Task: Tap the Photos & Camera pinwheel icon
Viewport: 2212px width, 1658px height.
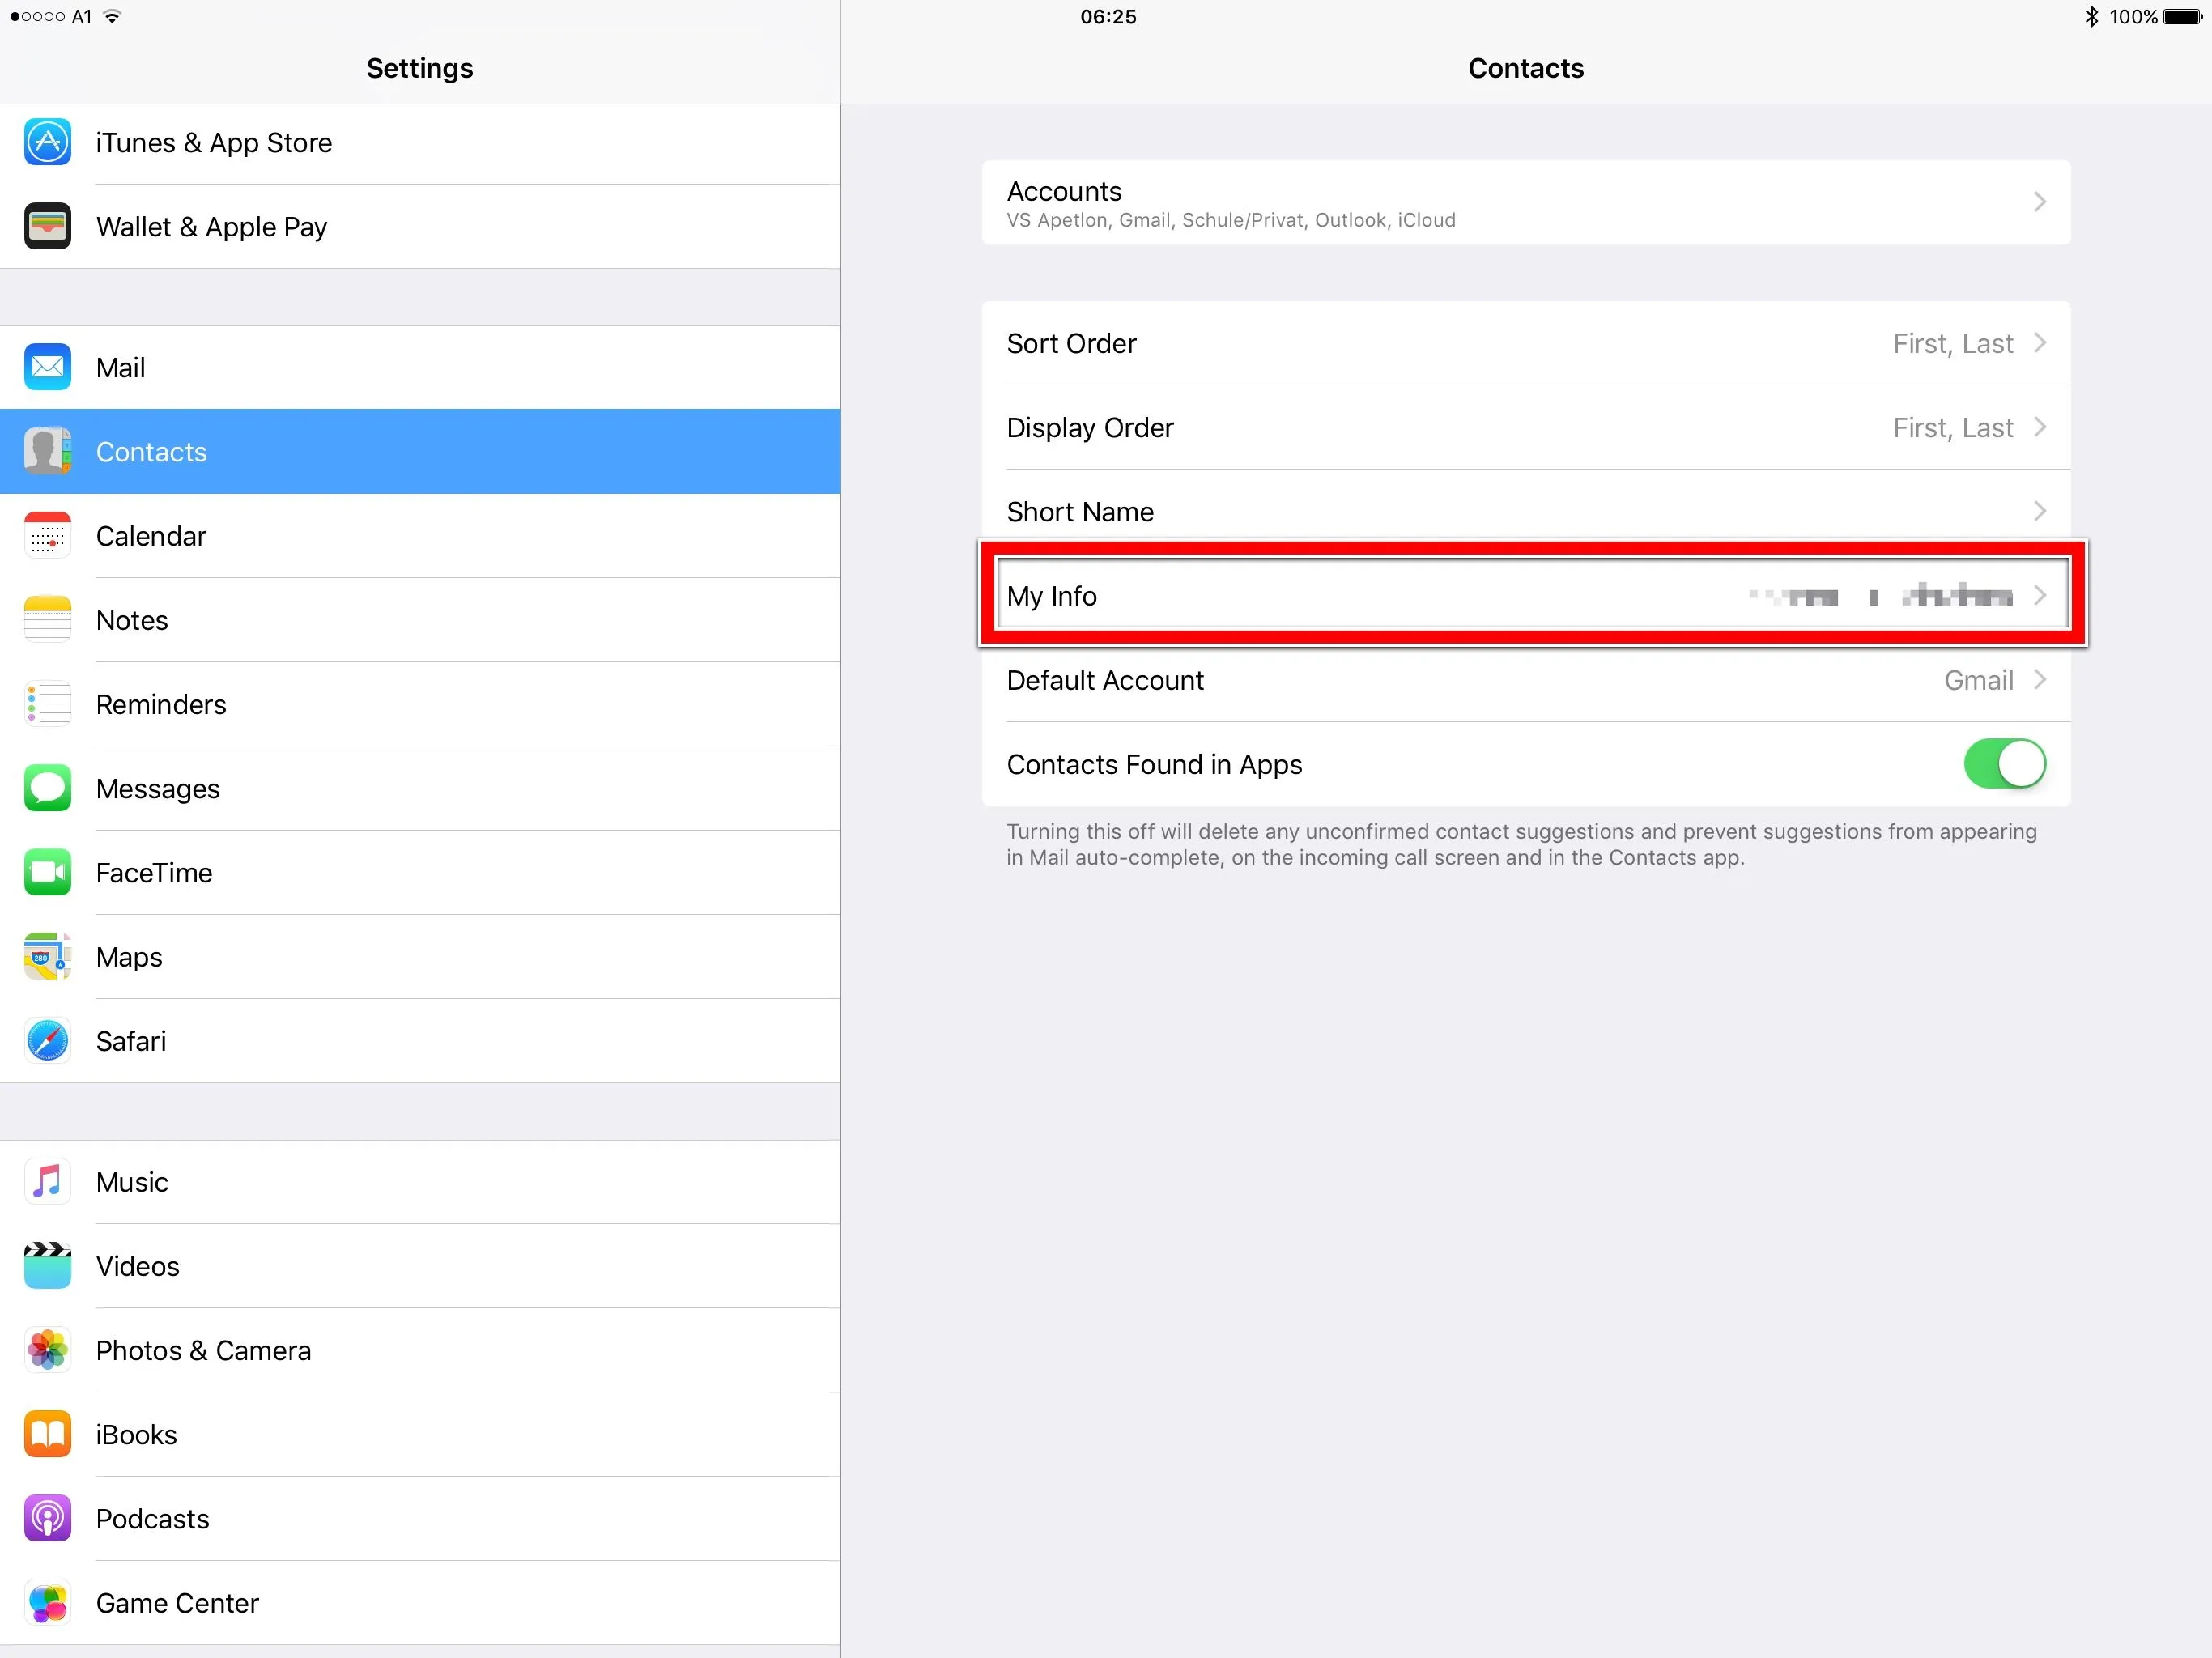Action: [47, 1350]
